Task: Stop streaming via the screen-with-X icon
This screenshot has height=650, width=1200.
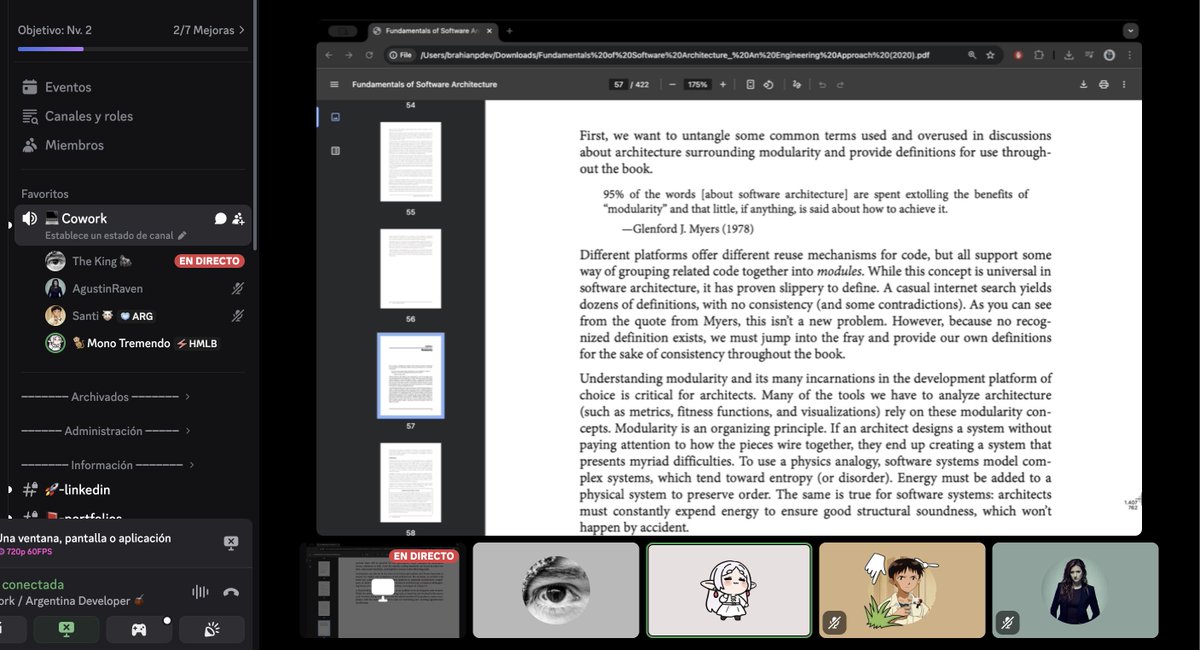Action: [x=231, y=543]
